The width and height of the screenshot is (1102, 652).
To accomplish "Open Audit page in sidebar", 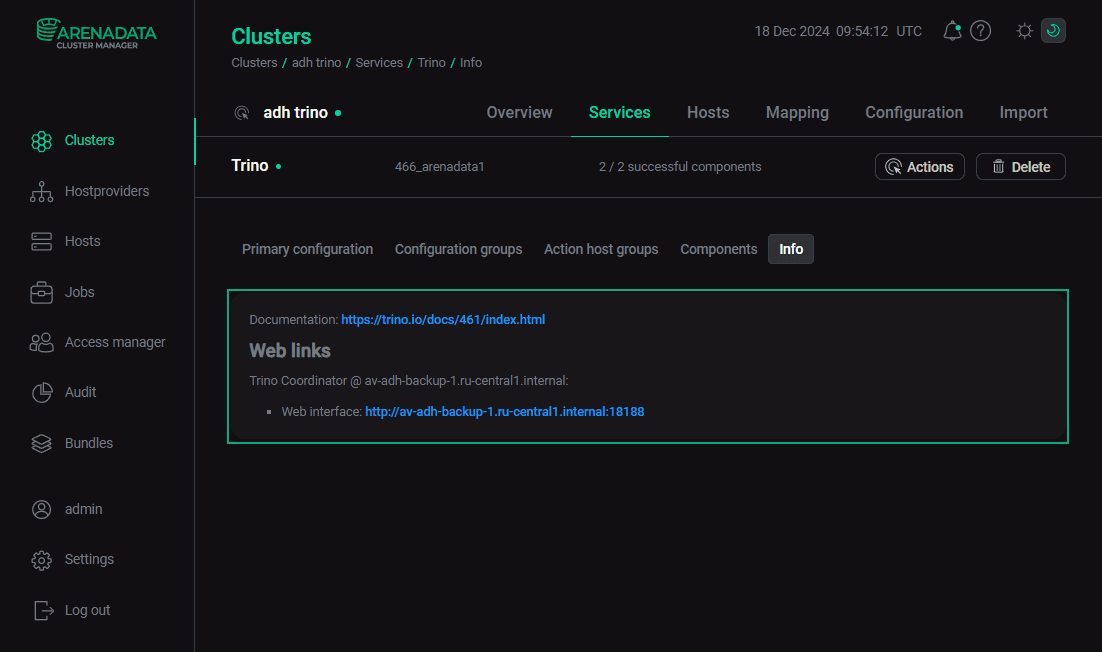I will click(x=80, y=392).
